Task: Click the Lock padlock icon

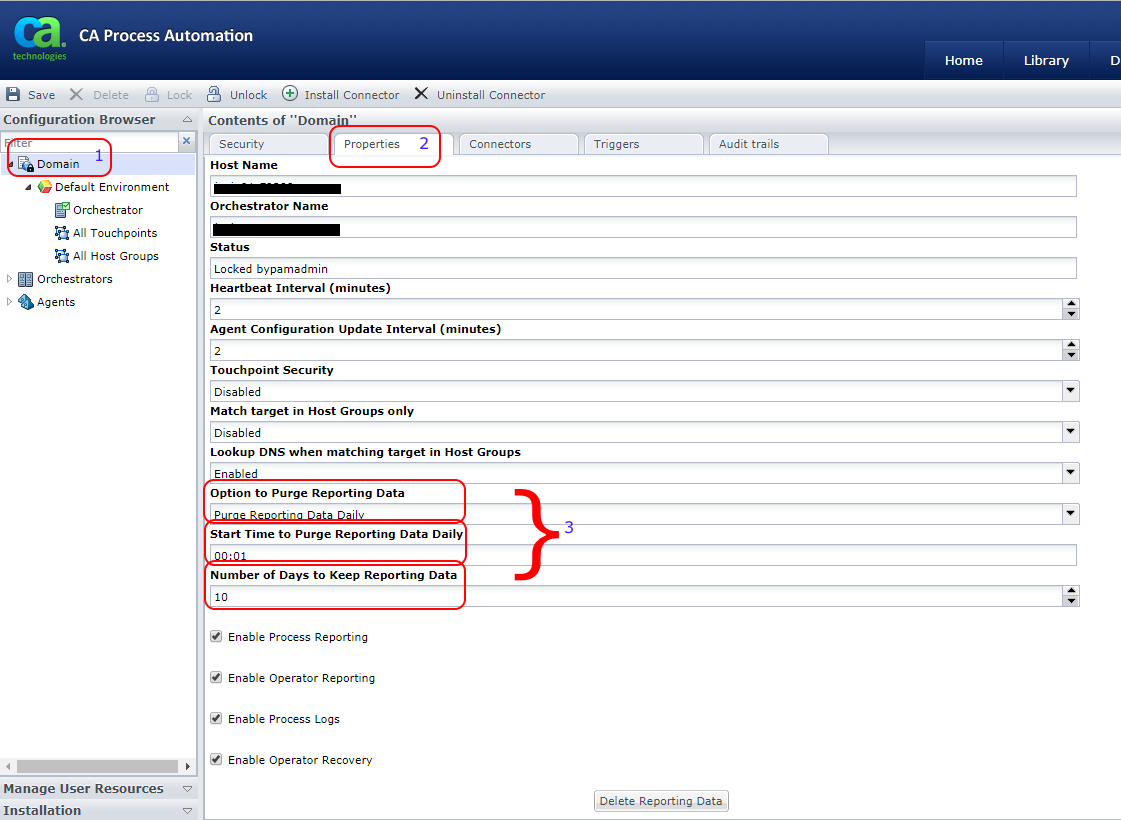Action: point(152,94)
